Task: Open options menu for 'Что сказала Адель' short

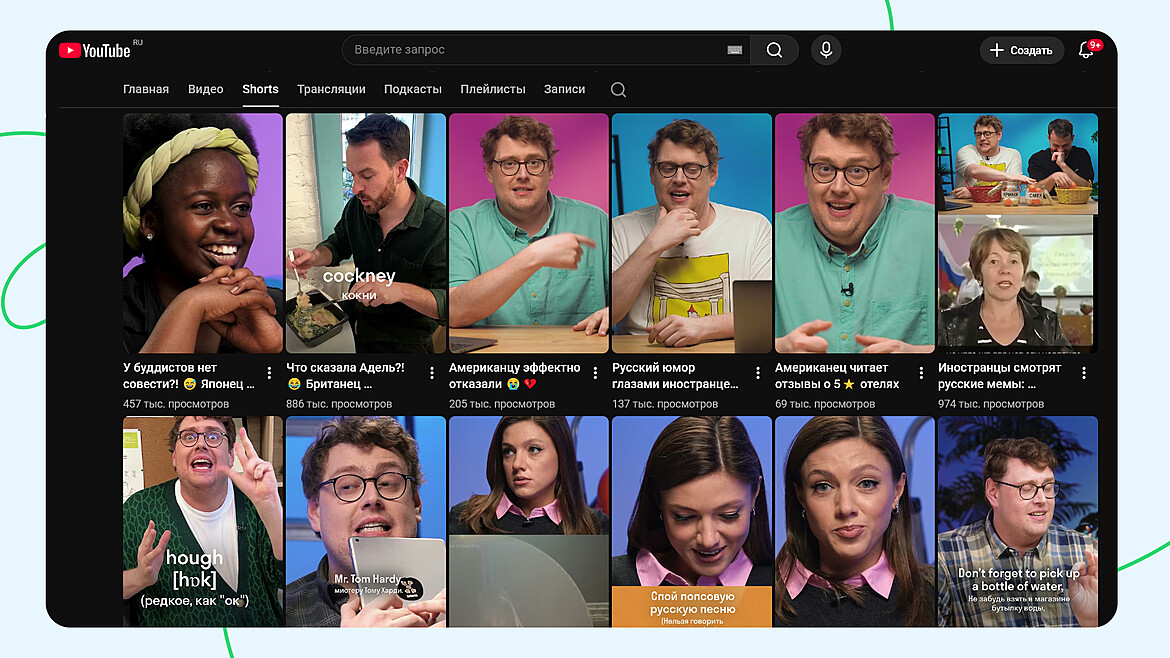Action: [x=432, y=372]
